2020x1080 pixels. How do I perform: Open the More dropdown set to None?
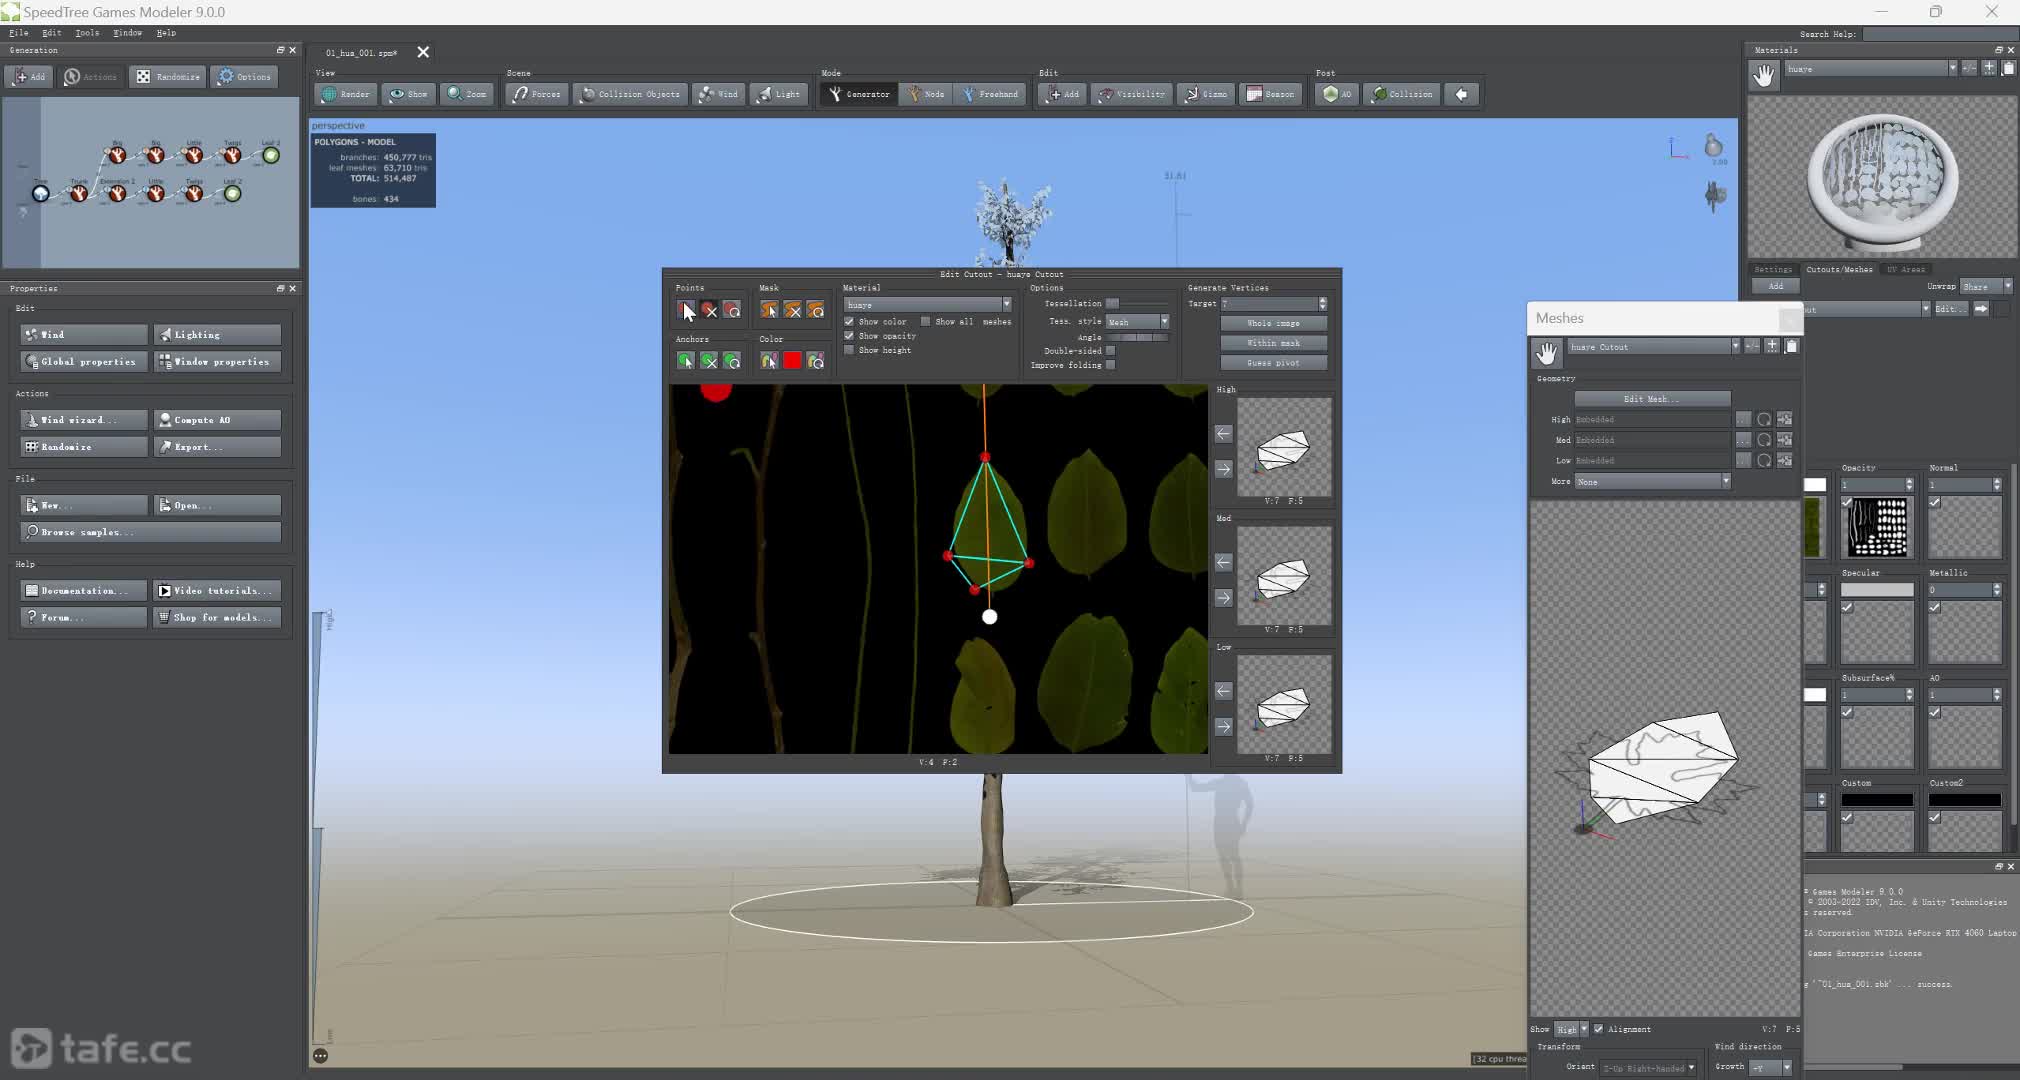(x=1652, y=481)
